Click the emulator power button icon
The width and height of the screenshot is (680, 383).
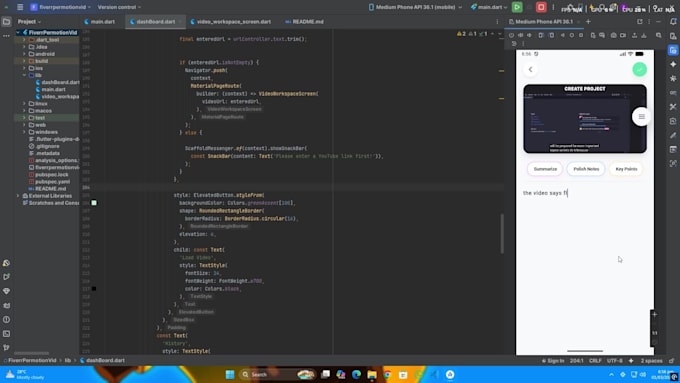coord(511,35)
